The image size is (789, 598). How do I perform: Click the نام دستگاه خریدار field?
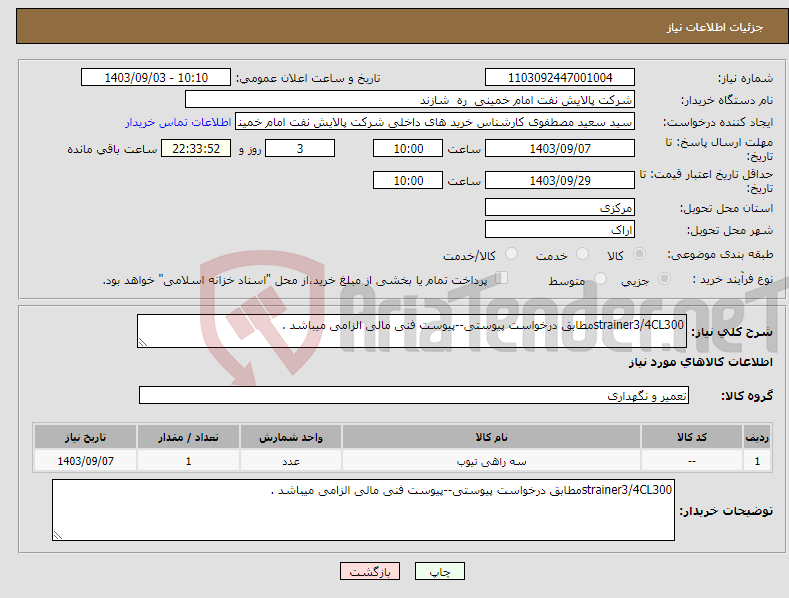(410, 100)
